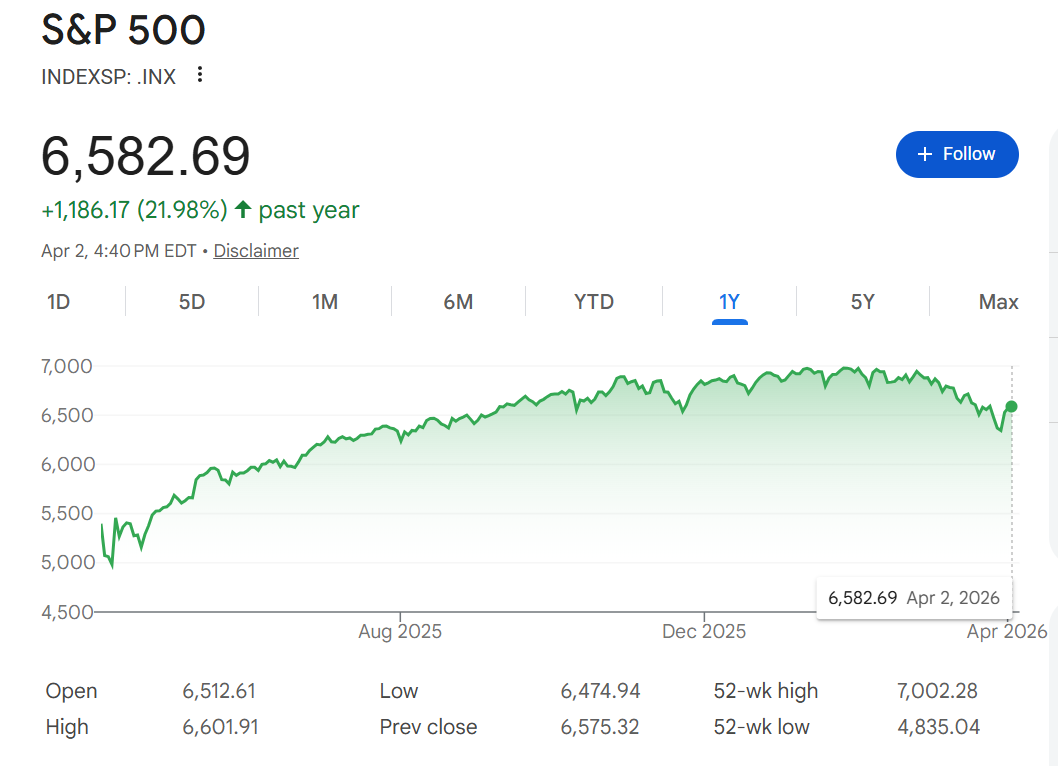View the 5Y chart range
This screenshot has width=1058, height=766.
[x=862, y=302]
